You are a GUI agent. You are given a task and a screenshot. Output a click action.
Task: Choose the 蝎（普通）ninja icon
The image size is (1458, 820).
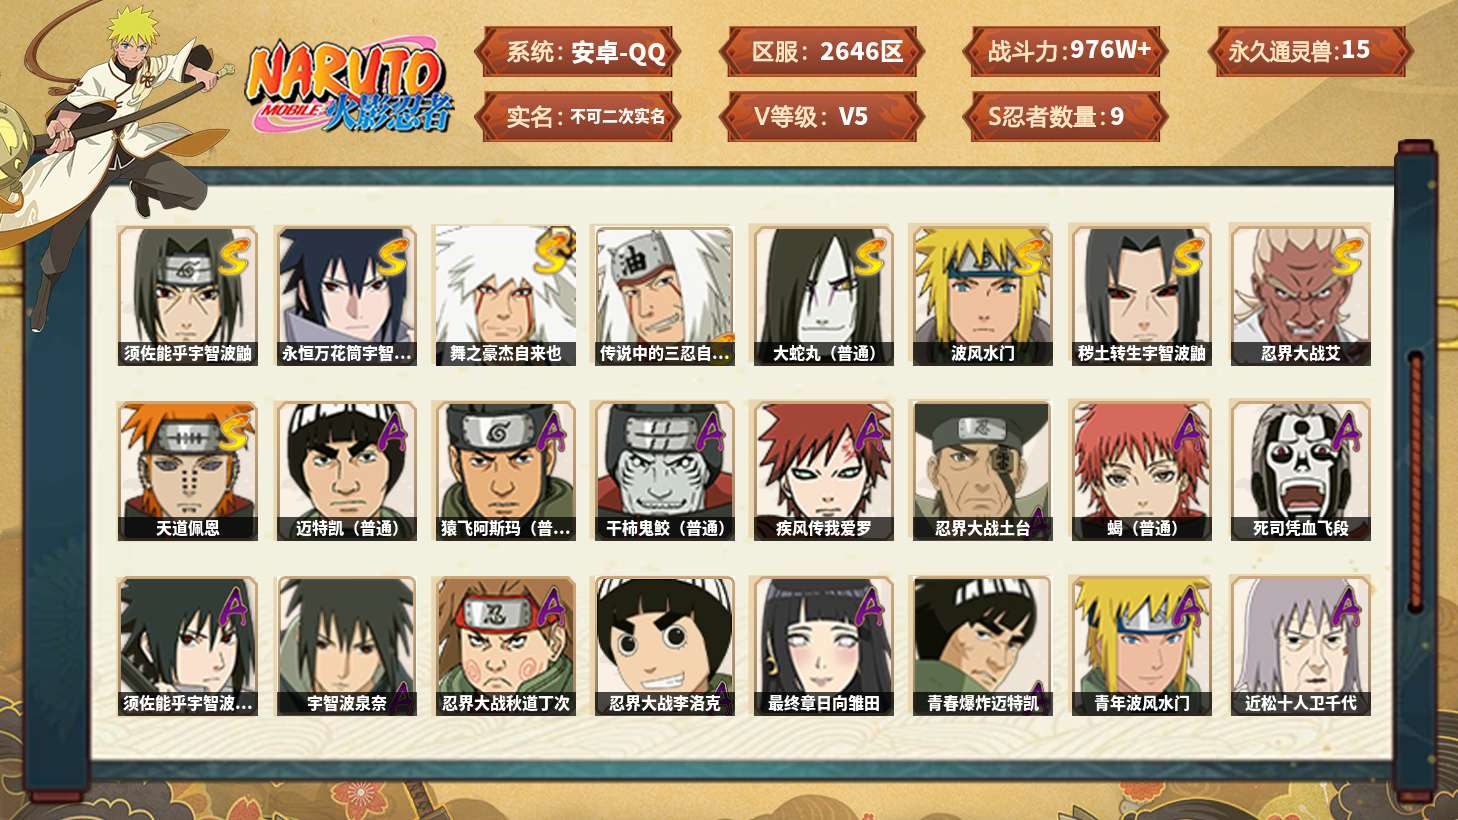click(x=1141, y=471)
